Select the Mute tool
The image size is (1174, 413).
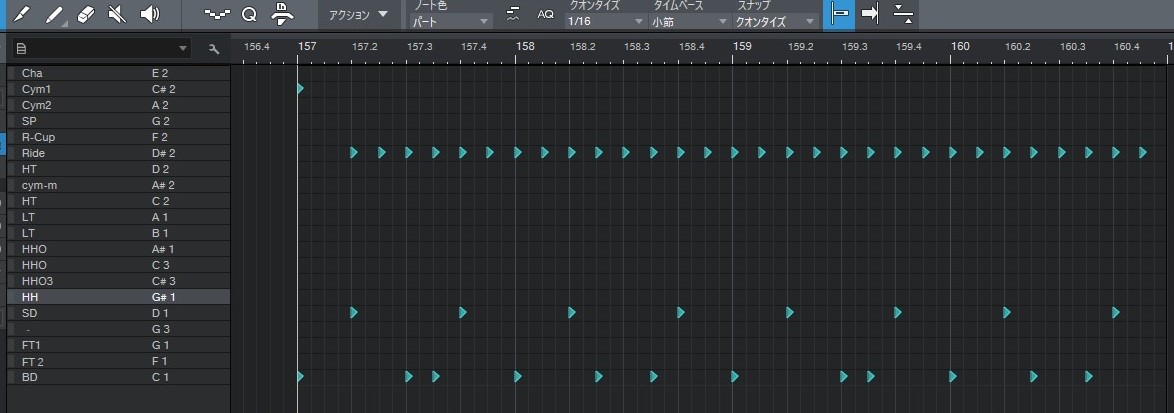[118, 14]
